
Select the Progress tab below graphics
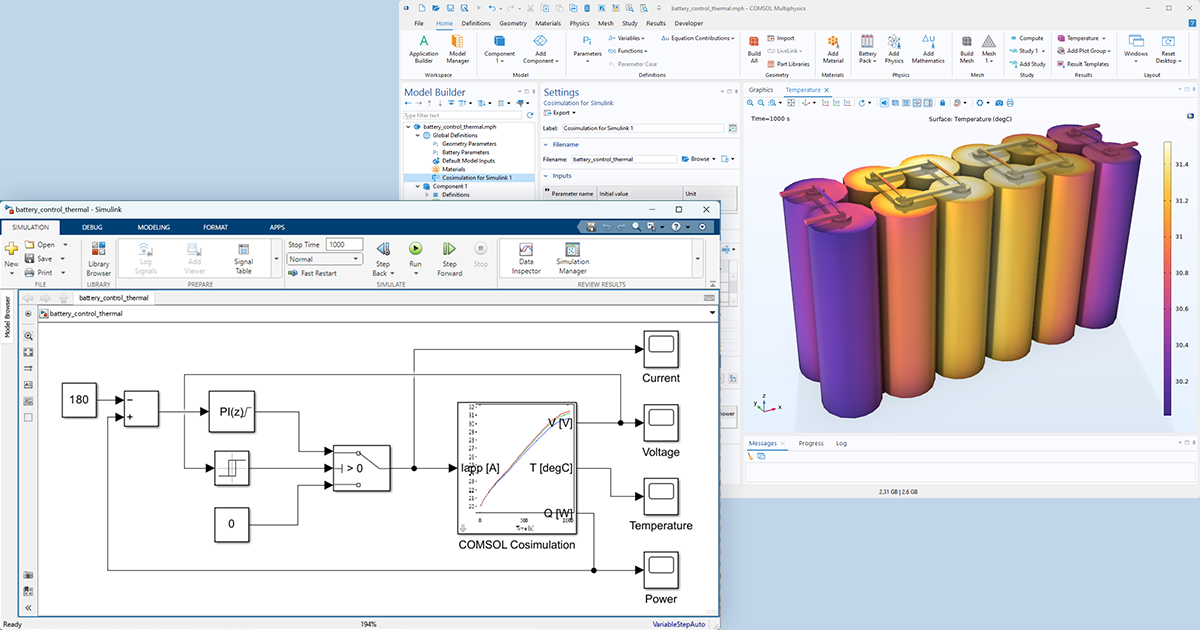tap(811, 443)
